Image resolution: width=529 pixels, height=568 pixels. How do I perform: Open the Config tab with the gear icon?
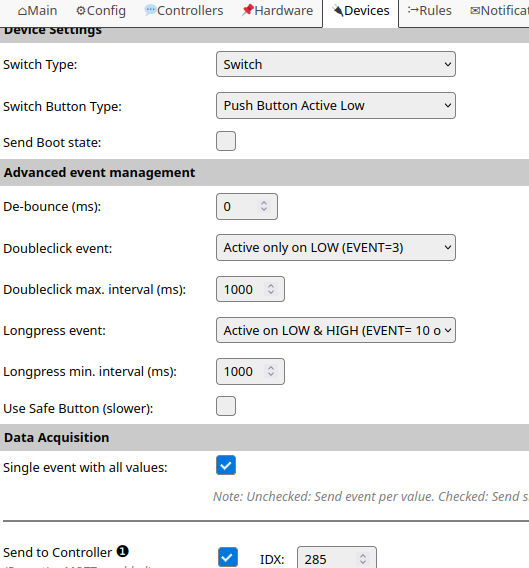tap(101, 11)
